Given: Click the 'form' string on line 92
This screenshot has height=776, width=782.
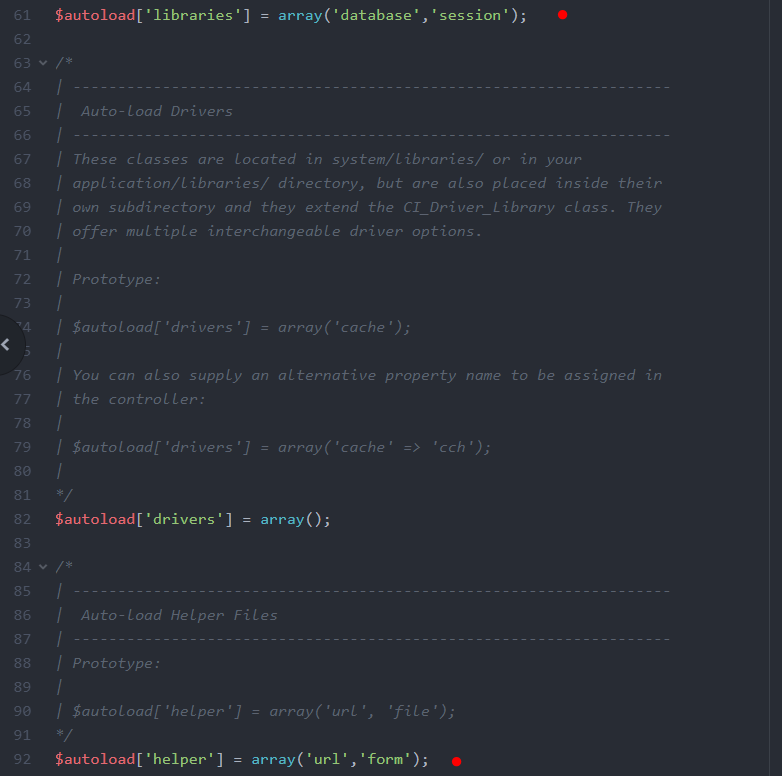Looking at the screenshot, I should pos(385,759).
